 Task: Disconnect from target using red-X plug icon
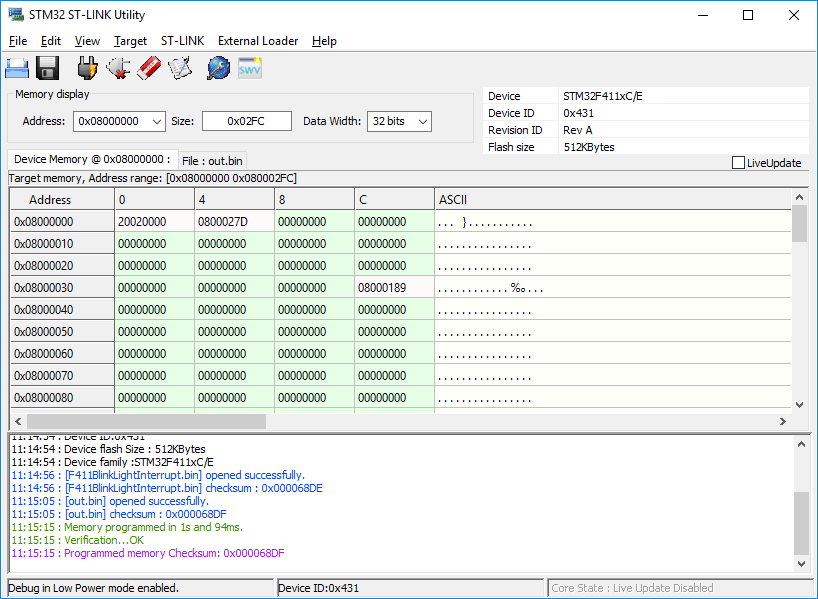(x=118, y=68)
